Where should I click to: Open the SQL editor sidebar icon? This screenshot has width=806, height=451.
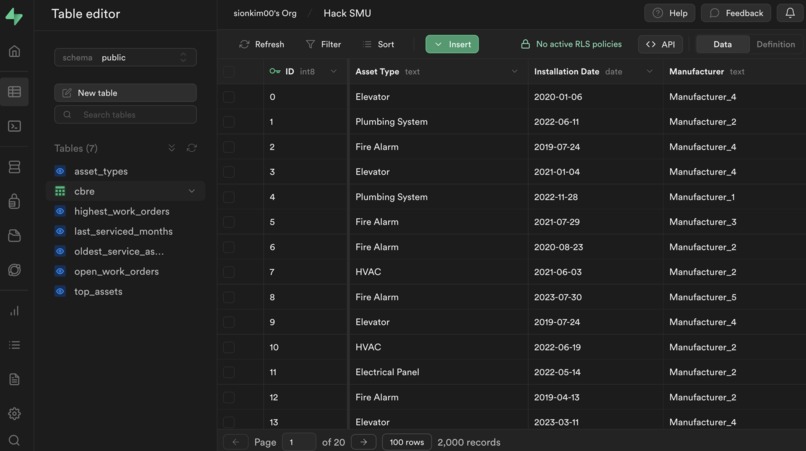pos(14,126)
